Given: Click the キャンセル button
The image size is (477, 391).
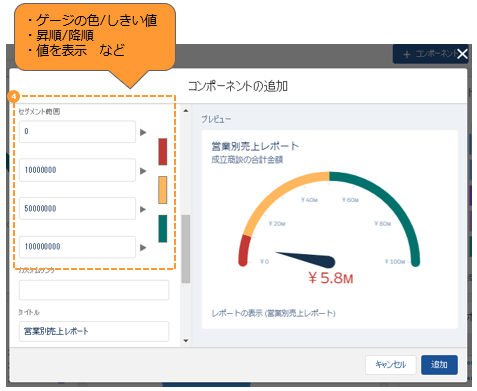Looking at the screenshot, I should (391, 365).
